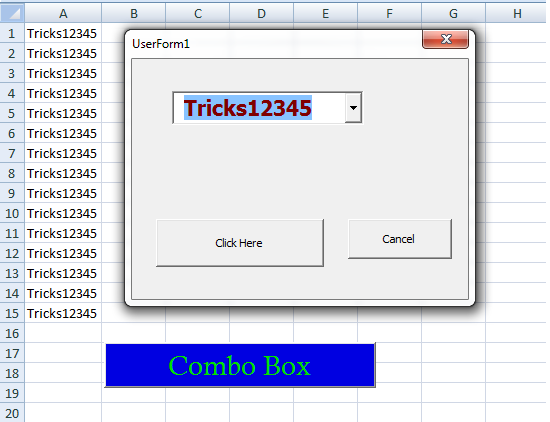This screenshot has width=550, height=422.
Task: Click the Tricks12345 combo box text field
Action: (259, 108)
